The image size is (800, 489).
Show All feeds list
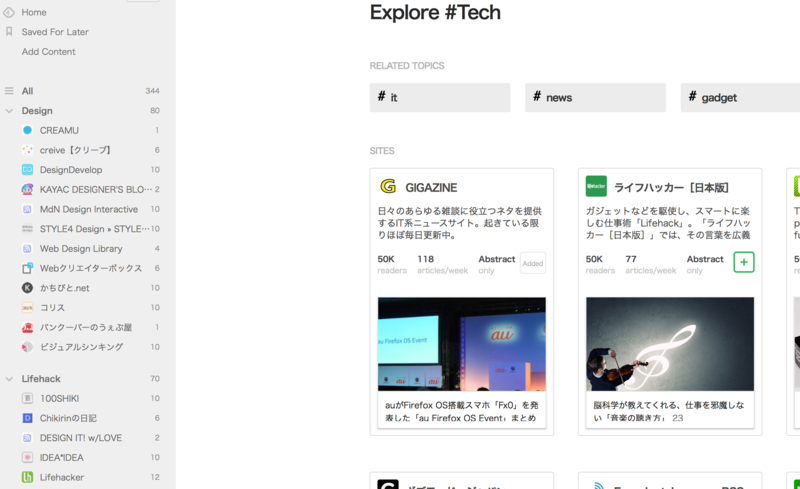(28, 91)
